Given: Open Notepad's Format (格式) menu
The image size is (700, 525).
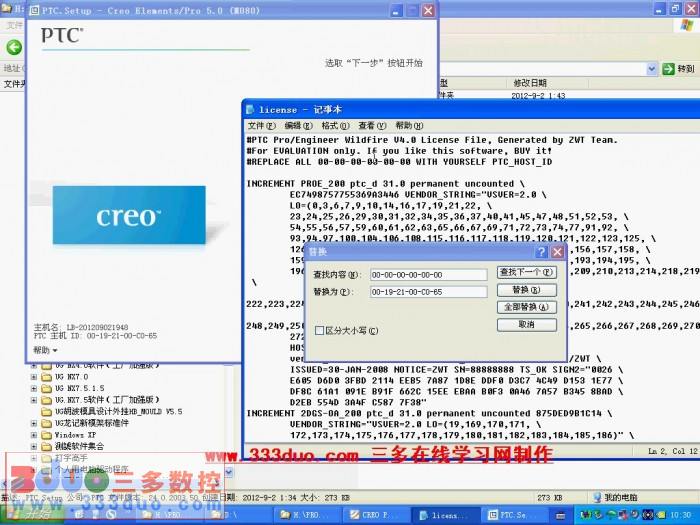Looking at the screenshot, I should pos(335,126).
